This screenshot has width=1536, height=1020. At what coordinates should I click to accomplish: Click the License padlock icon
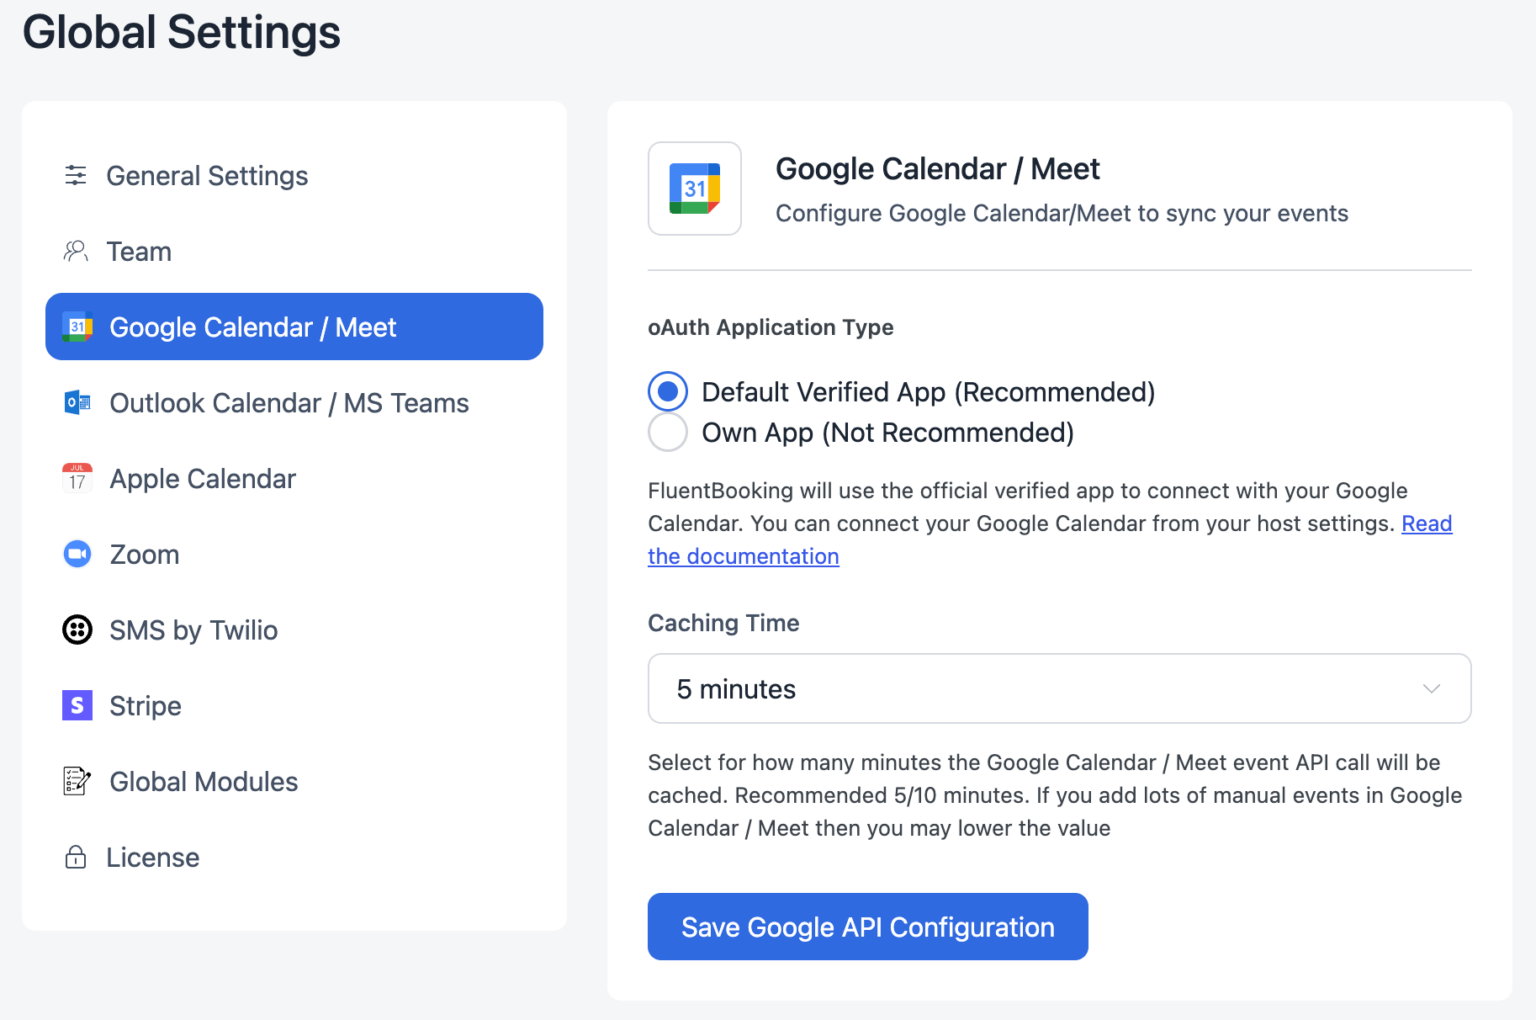(x=75, y=857)
